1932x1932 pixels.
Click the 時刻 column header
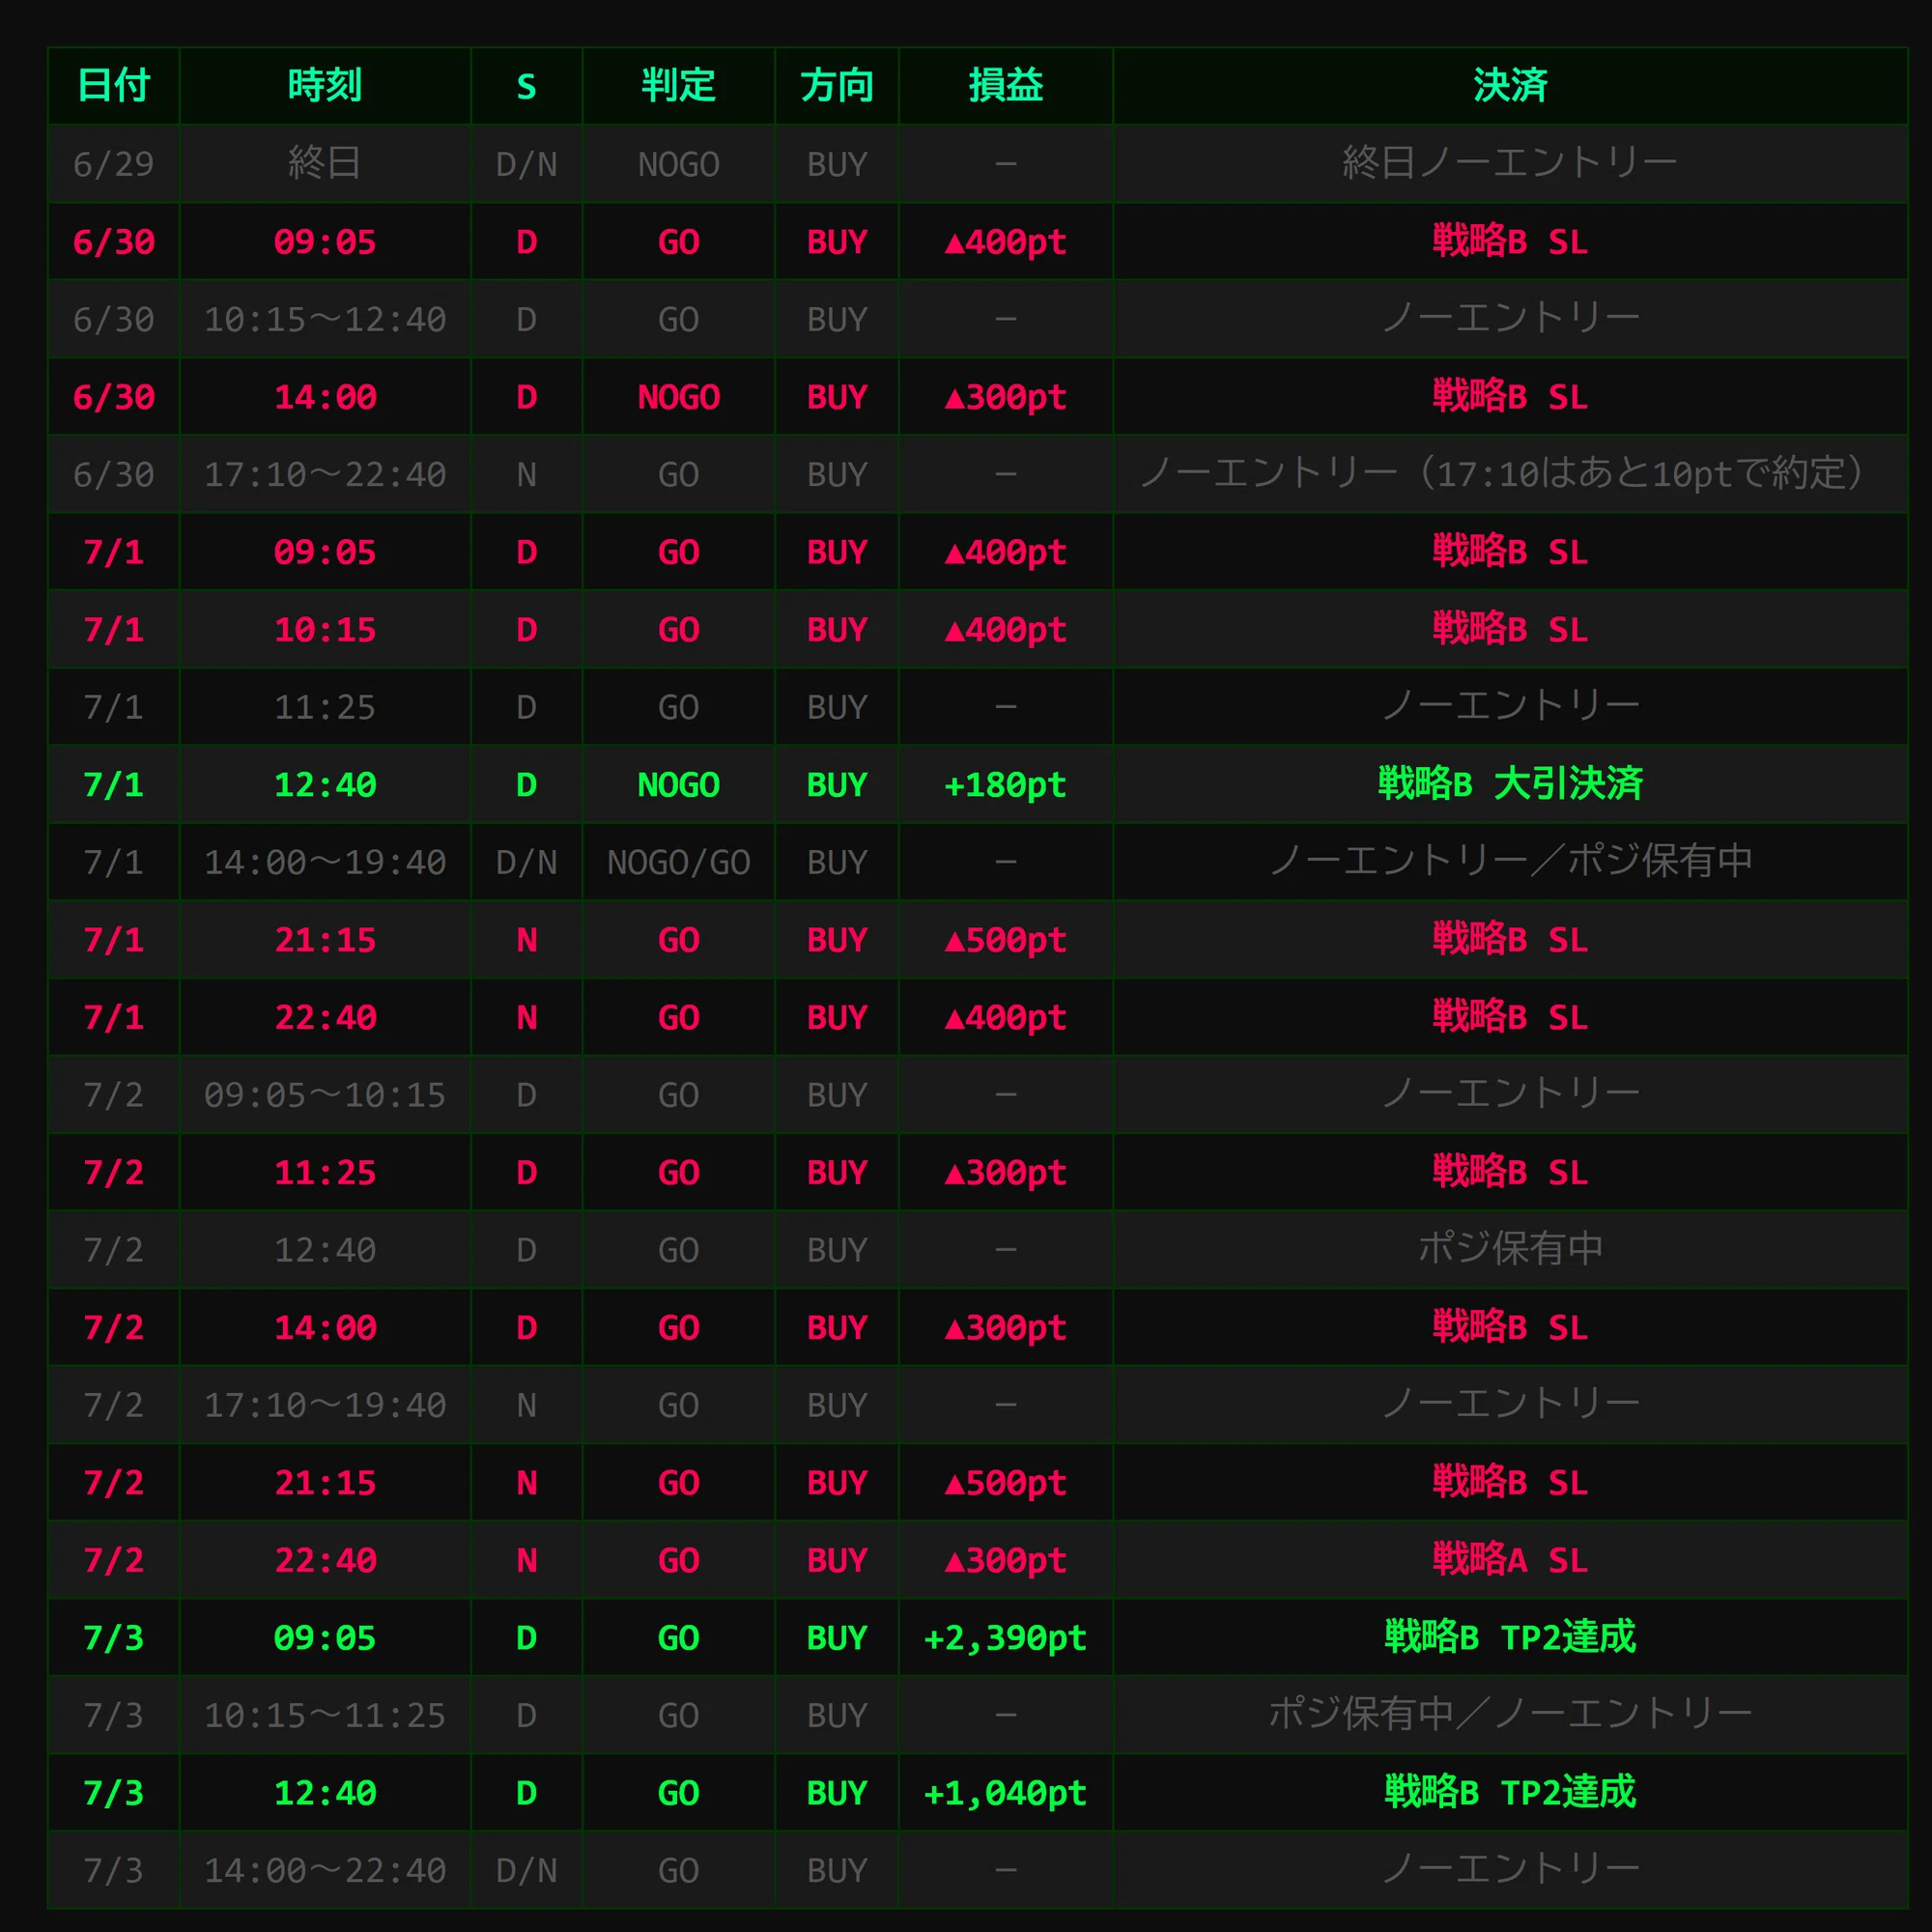click(x=325, y=86)
